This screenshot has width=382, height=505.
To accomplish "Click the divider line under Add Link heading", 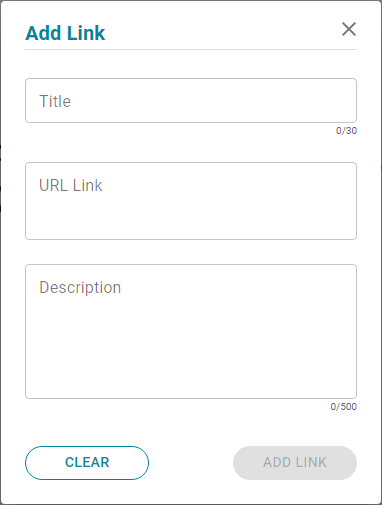I will tap(191, 50).
